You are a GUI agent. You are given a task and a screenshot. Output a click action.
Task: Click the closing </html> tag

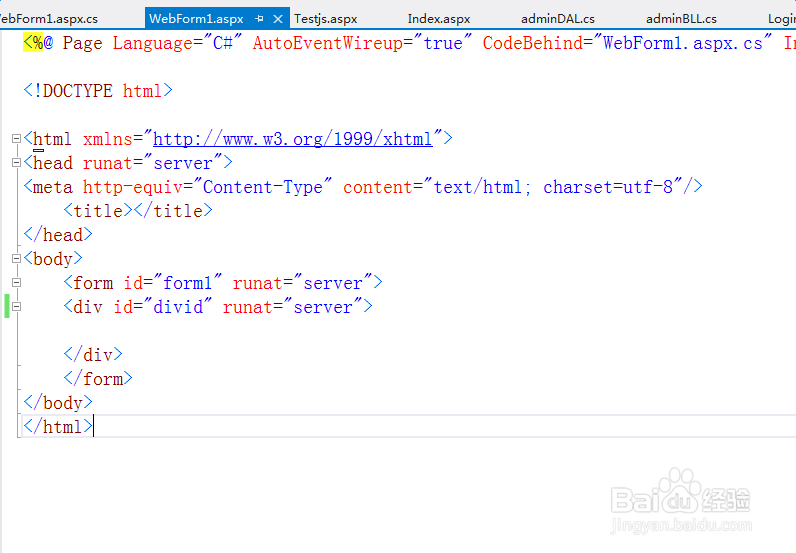tap(58, 427)
